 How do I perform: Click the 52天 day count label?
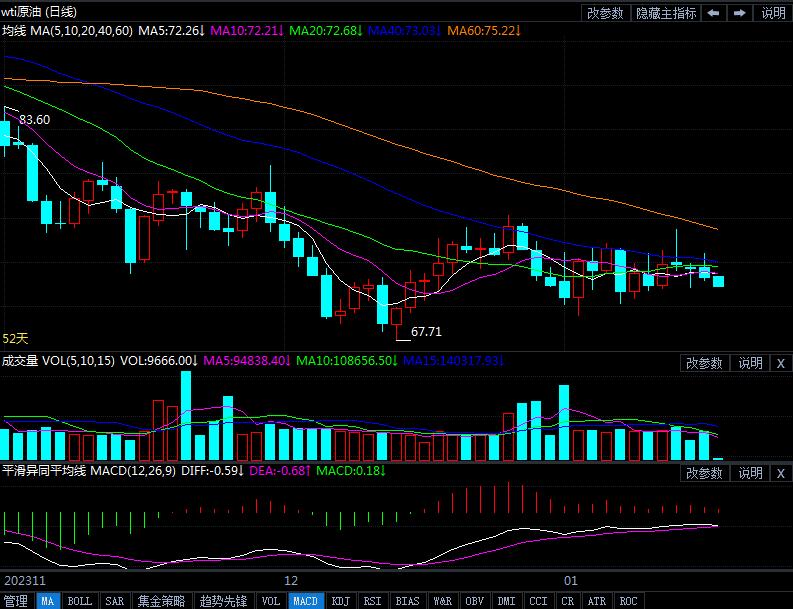[15, 338]
